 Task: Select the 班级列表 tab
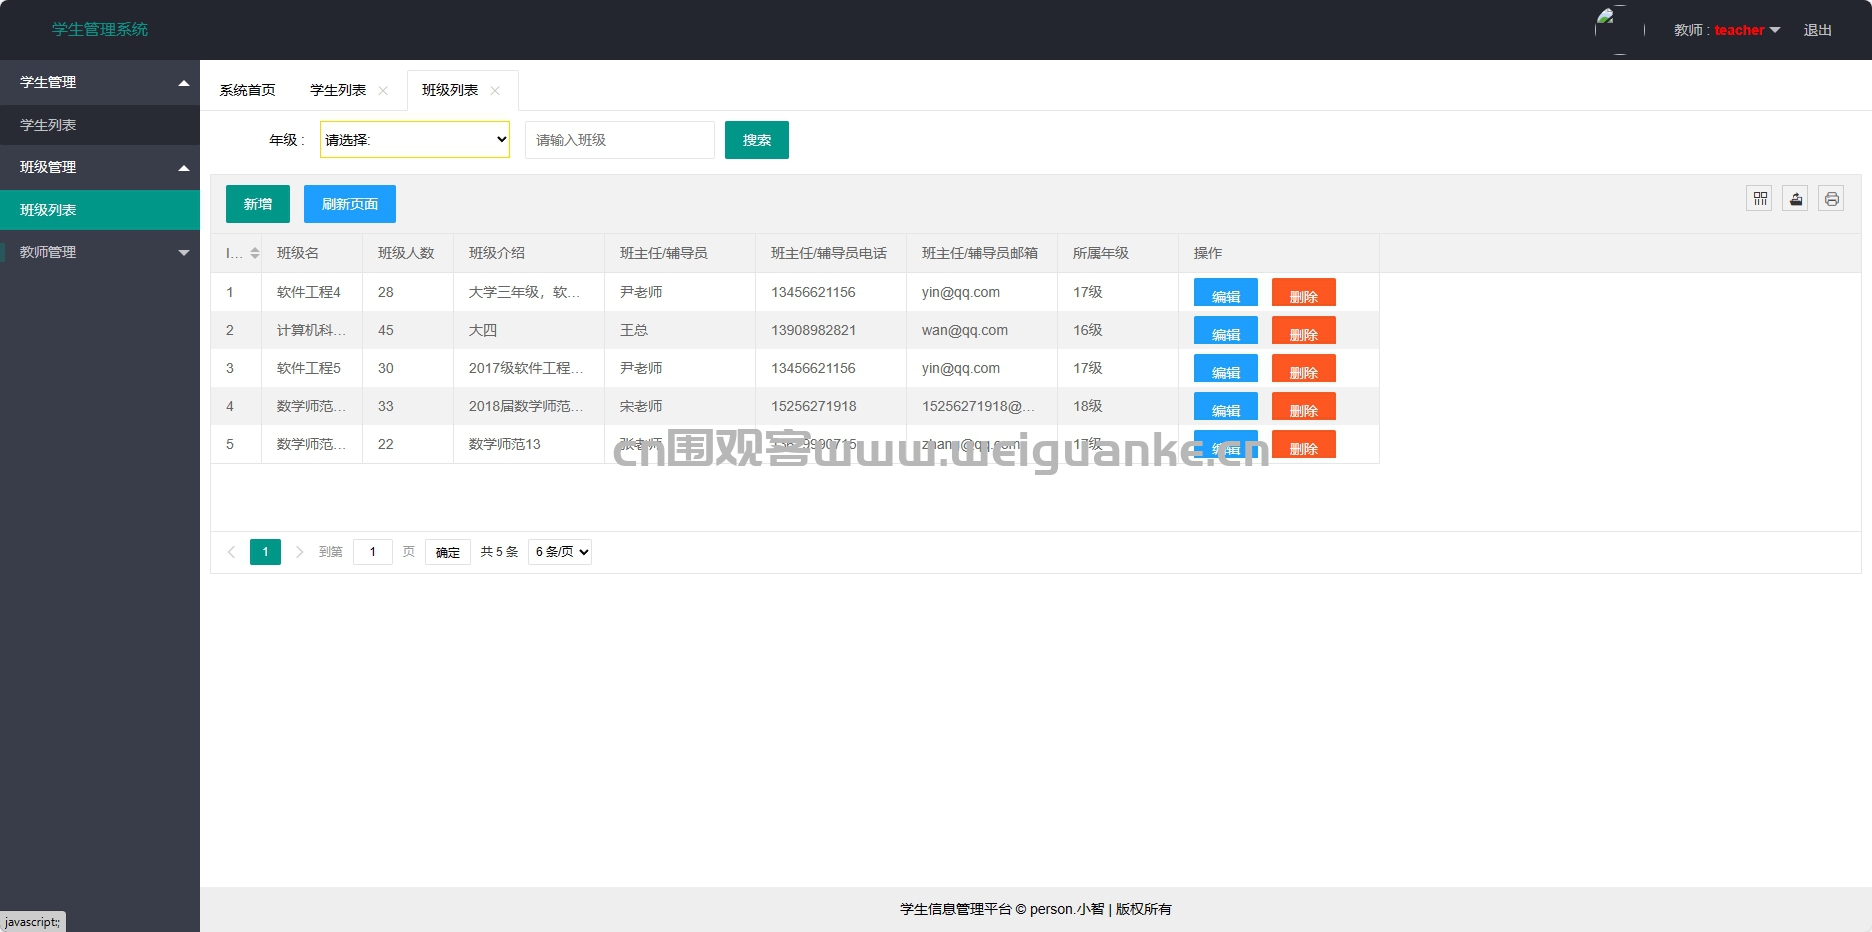[450, 91]
